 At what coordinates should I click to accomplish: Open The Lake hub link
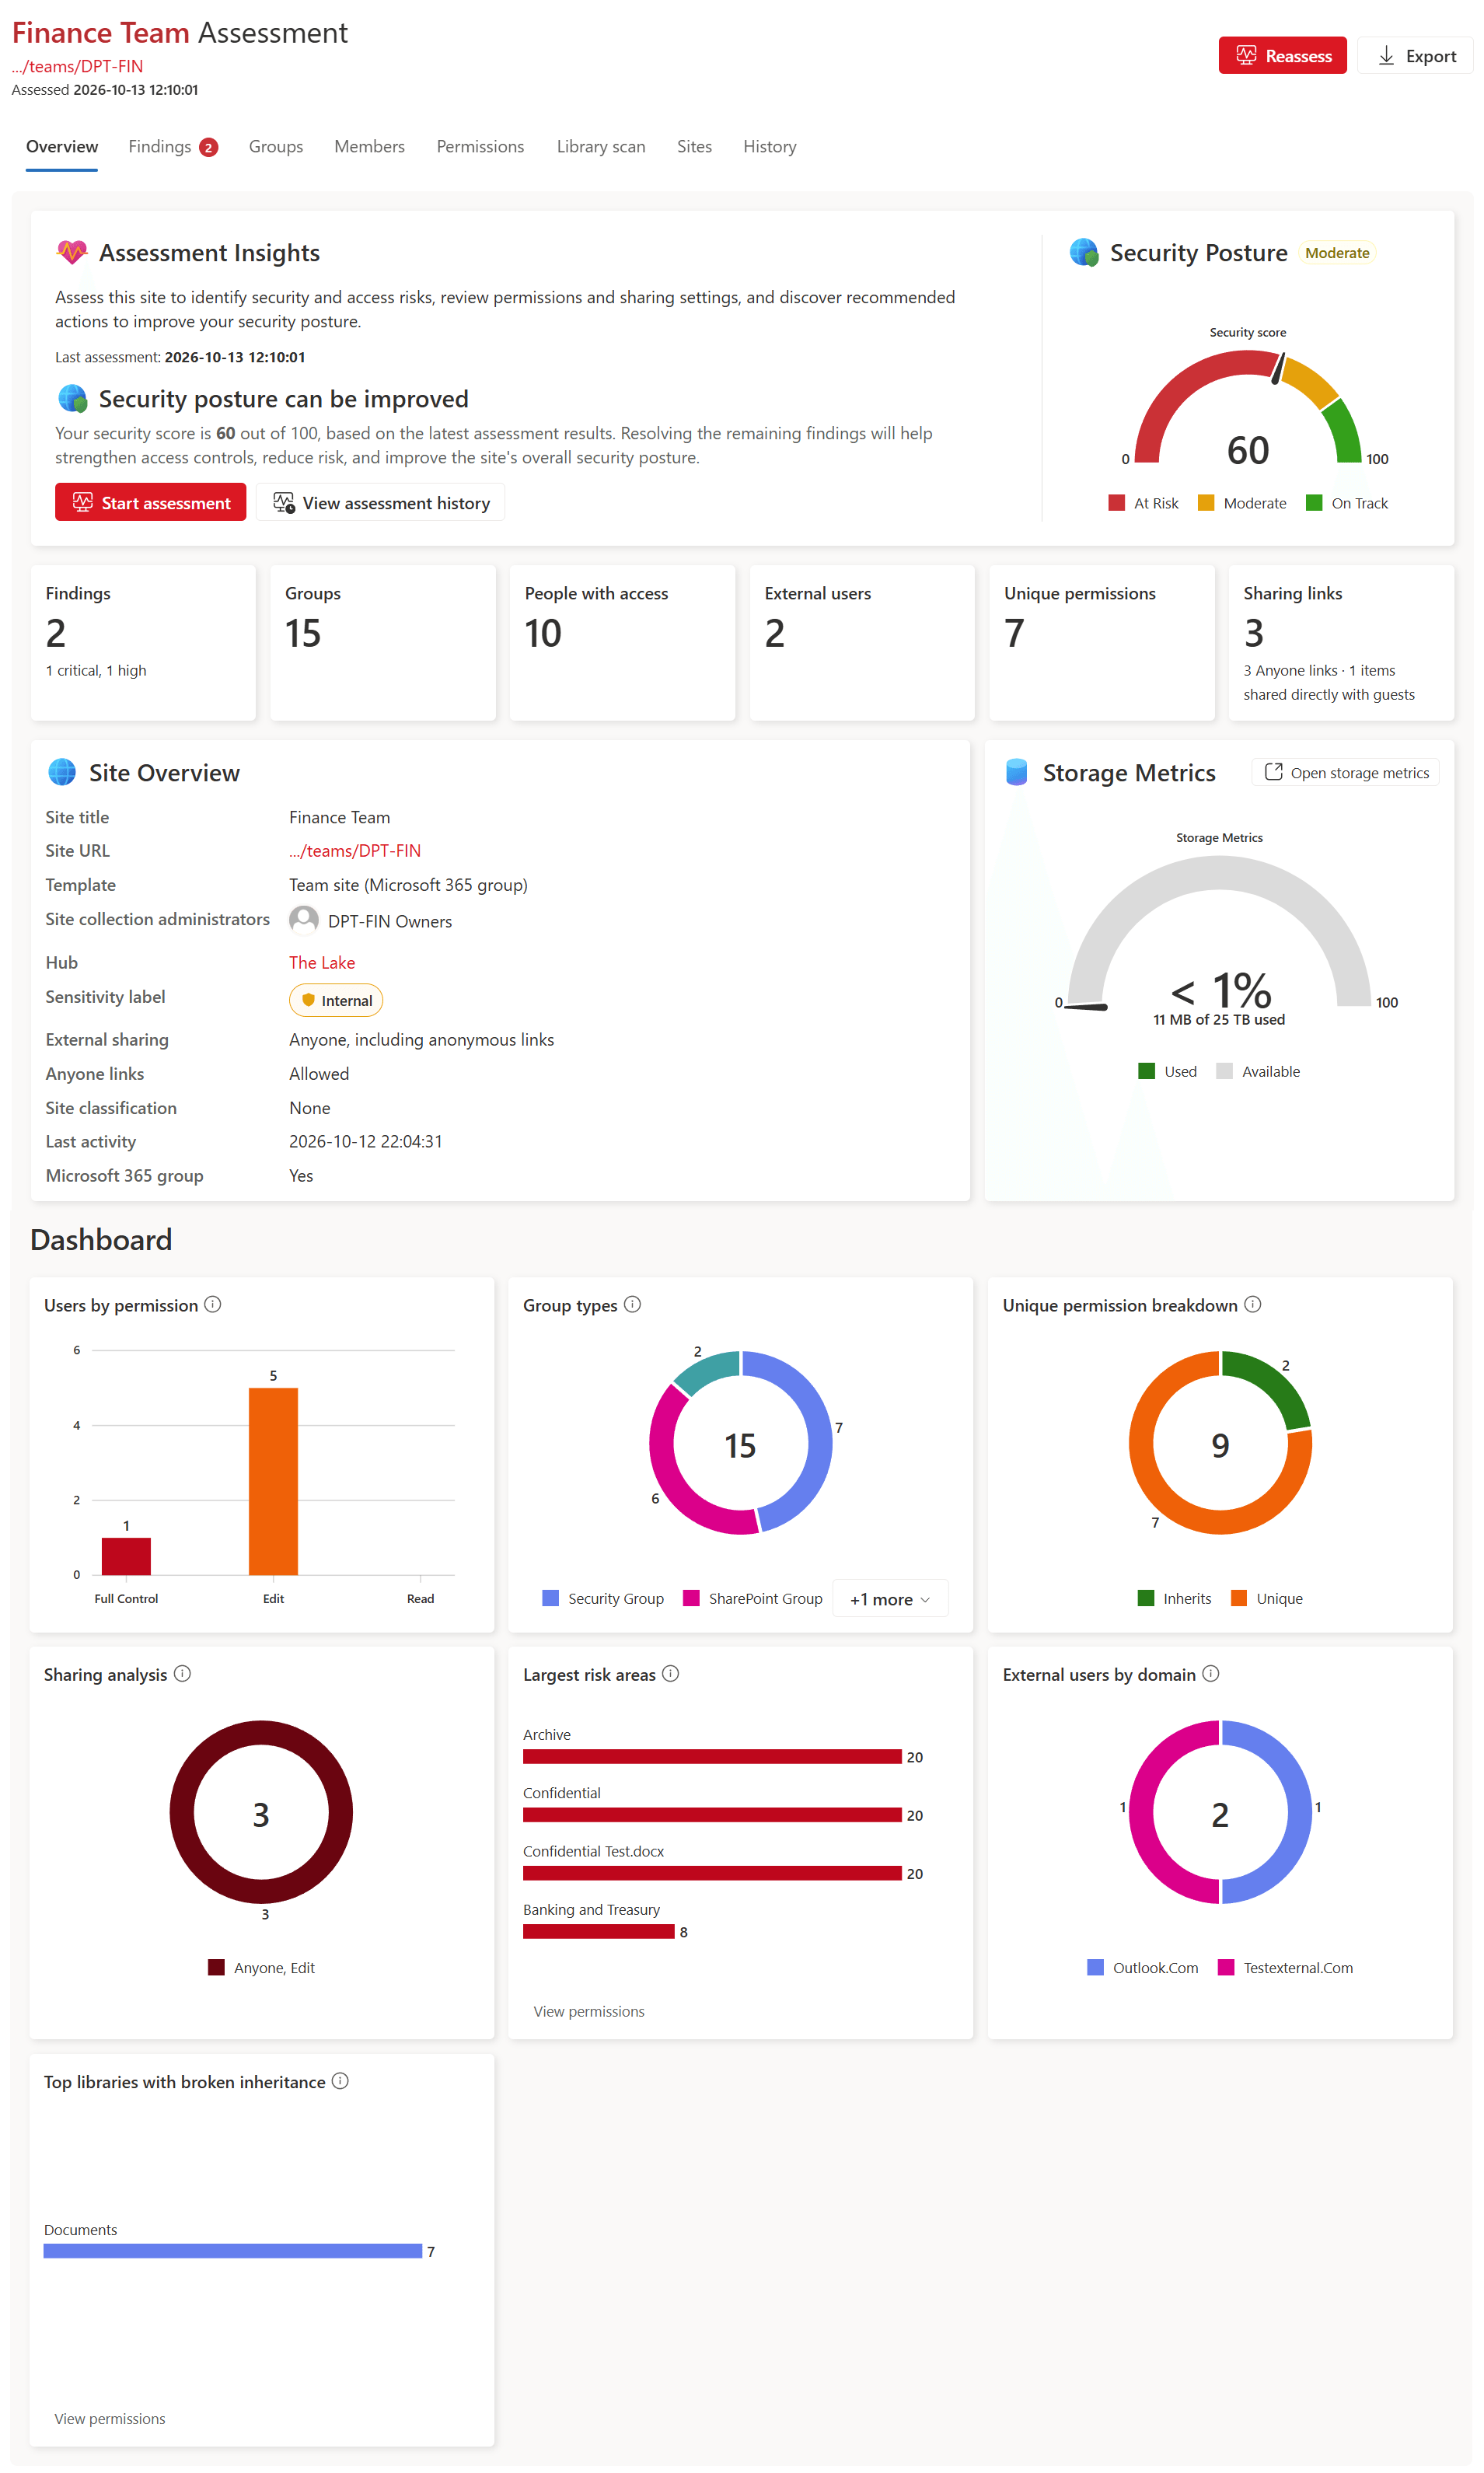[x=321, y=963]
